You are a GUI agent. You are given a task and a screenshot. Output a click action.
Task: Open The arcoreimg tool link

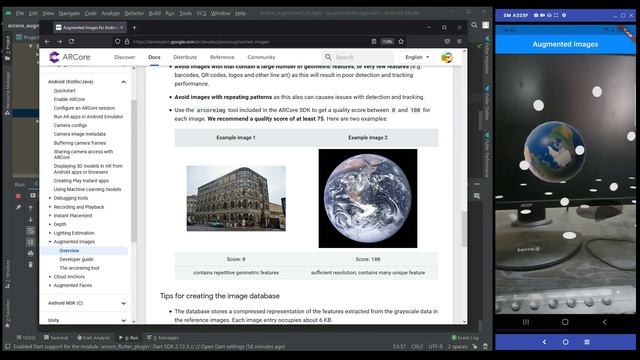pyautogui.click(x=79, y=268)
